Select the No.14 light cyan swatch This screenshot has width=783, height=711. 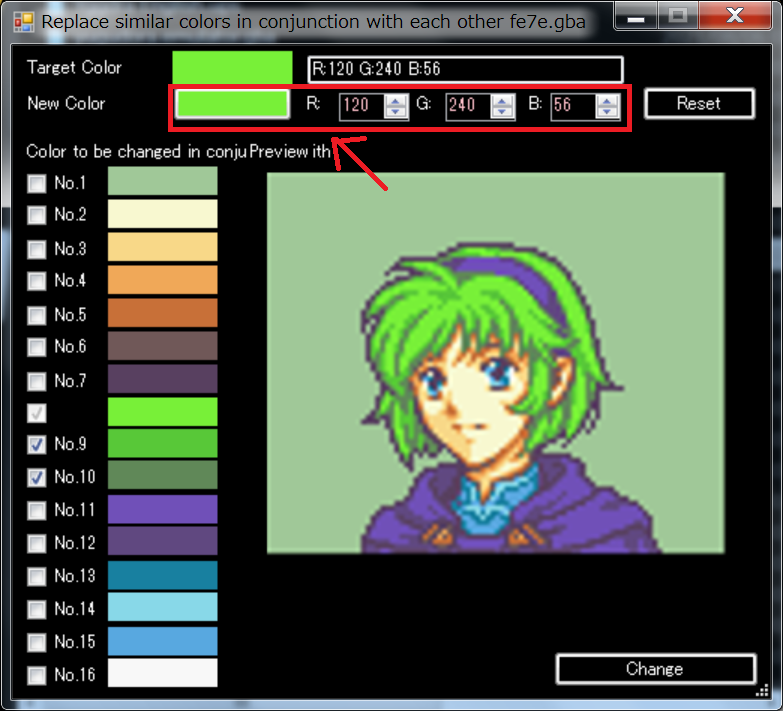(163, 607)
